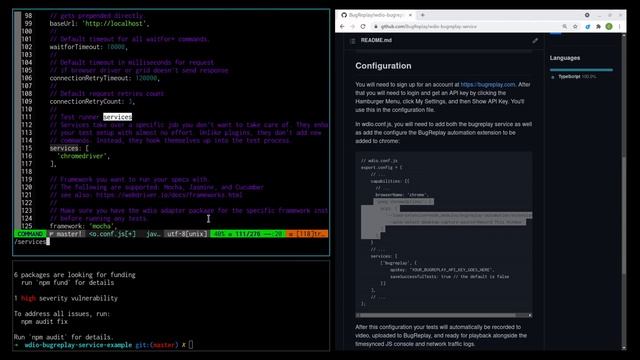Click the git:(master) text in terminal prompt

coord(157,345)
